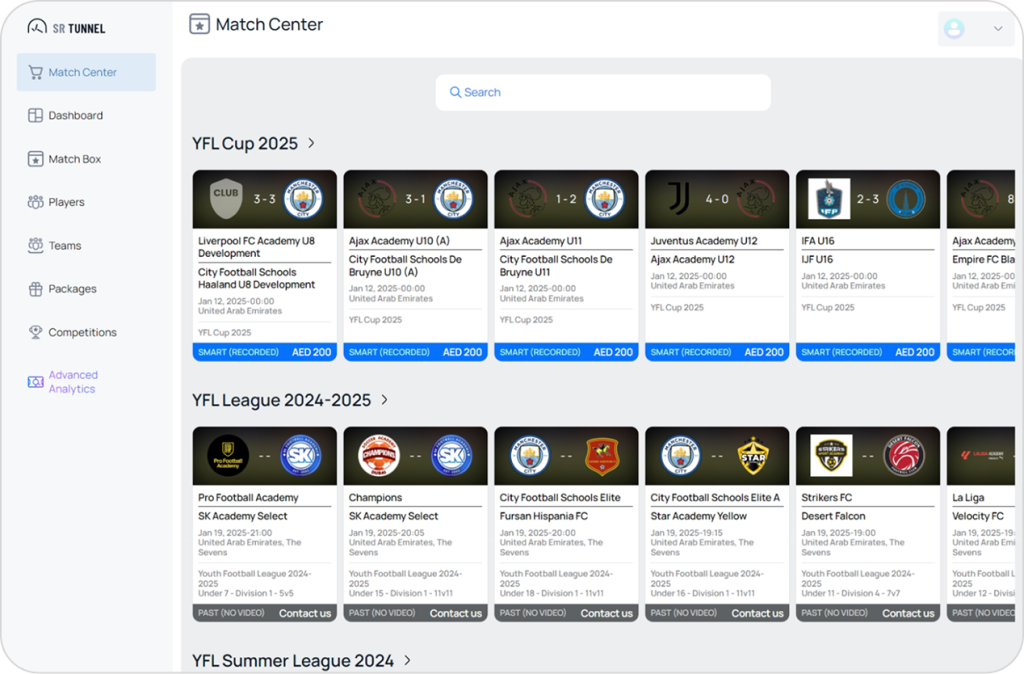Click AED 200 on Juventus Academy U12 card
Screen dimensions: 1024x674
[x=764, y=352]
